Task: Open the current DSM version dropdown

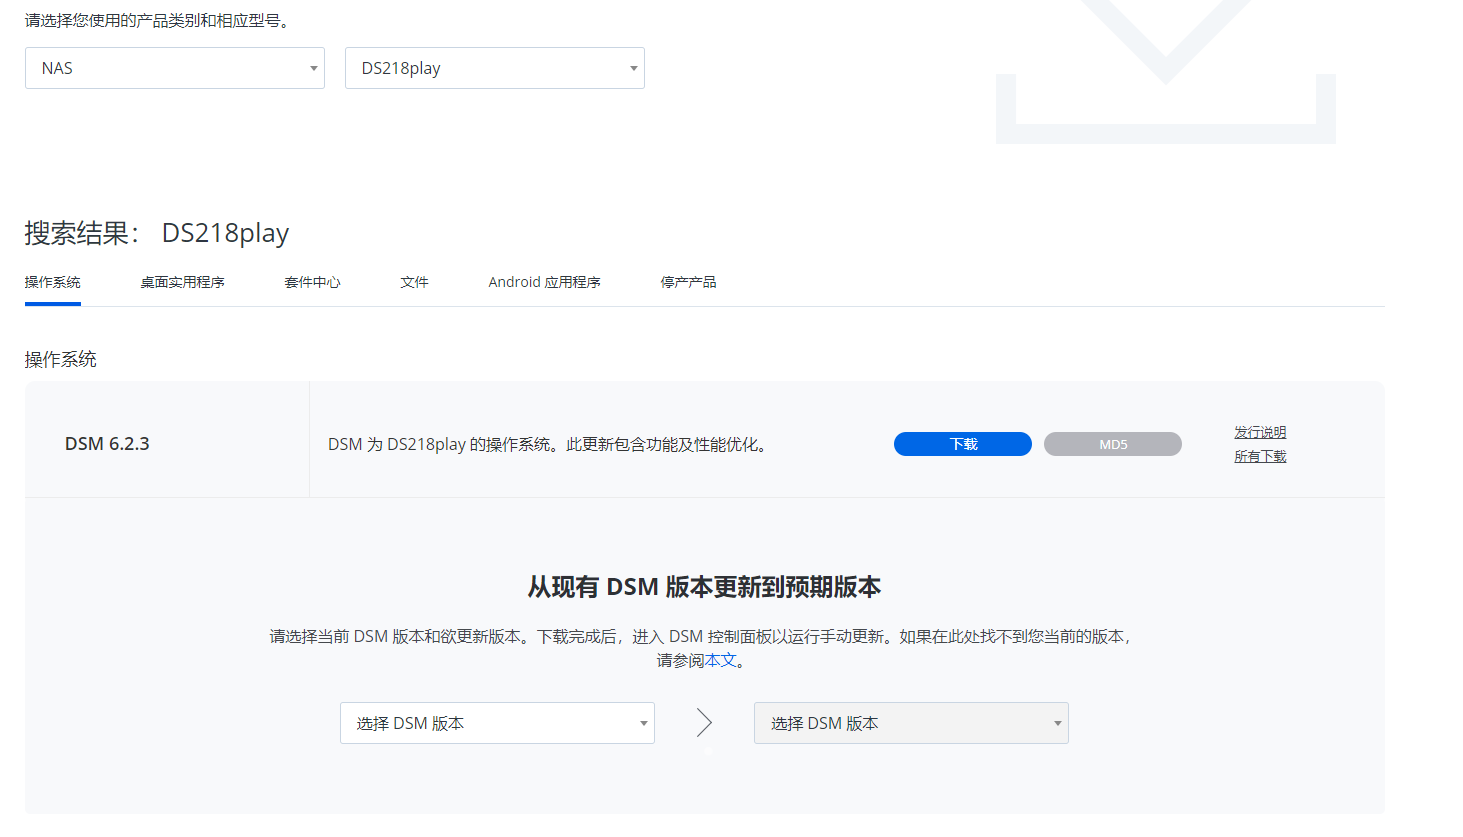Action: (497, 722)
